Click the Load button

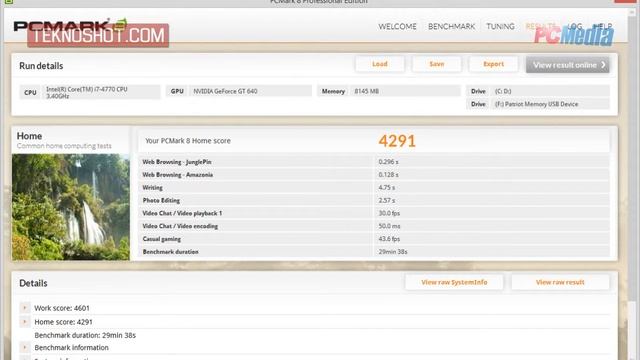tap(380, 64)
